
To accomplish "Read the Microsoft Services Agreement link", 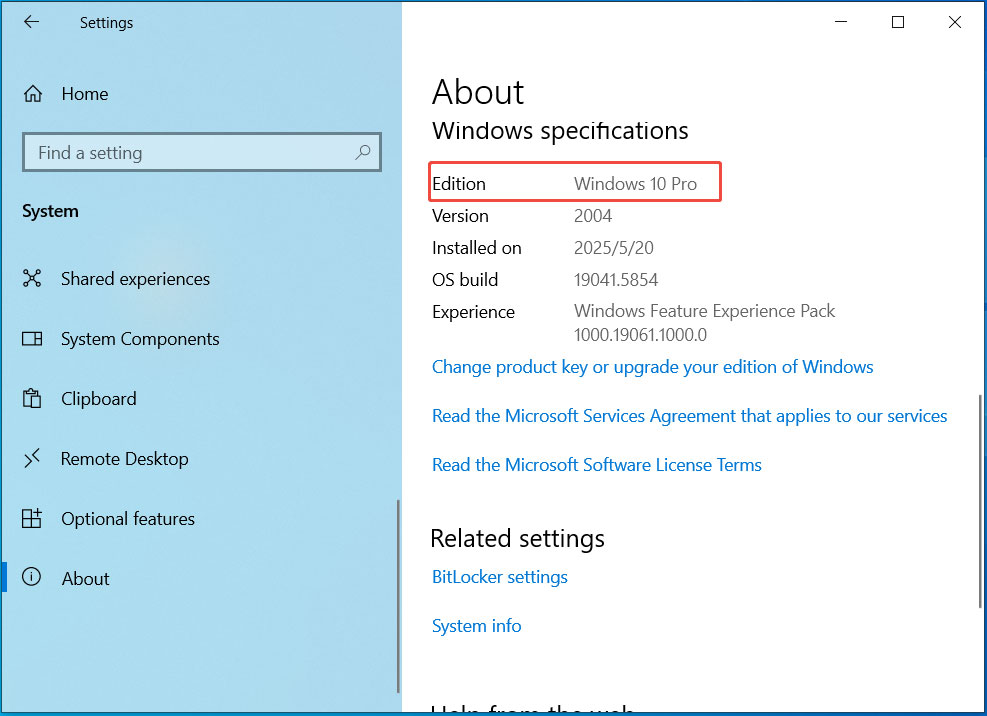I will (689, 416).
